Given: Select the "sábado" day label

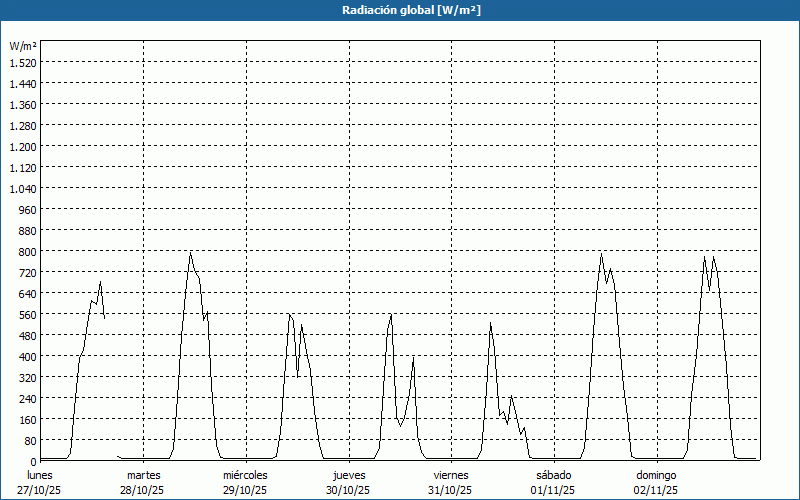Looking at the screenshot, I should [x=553, y=475].
